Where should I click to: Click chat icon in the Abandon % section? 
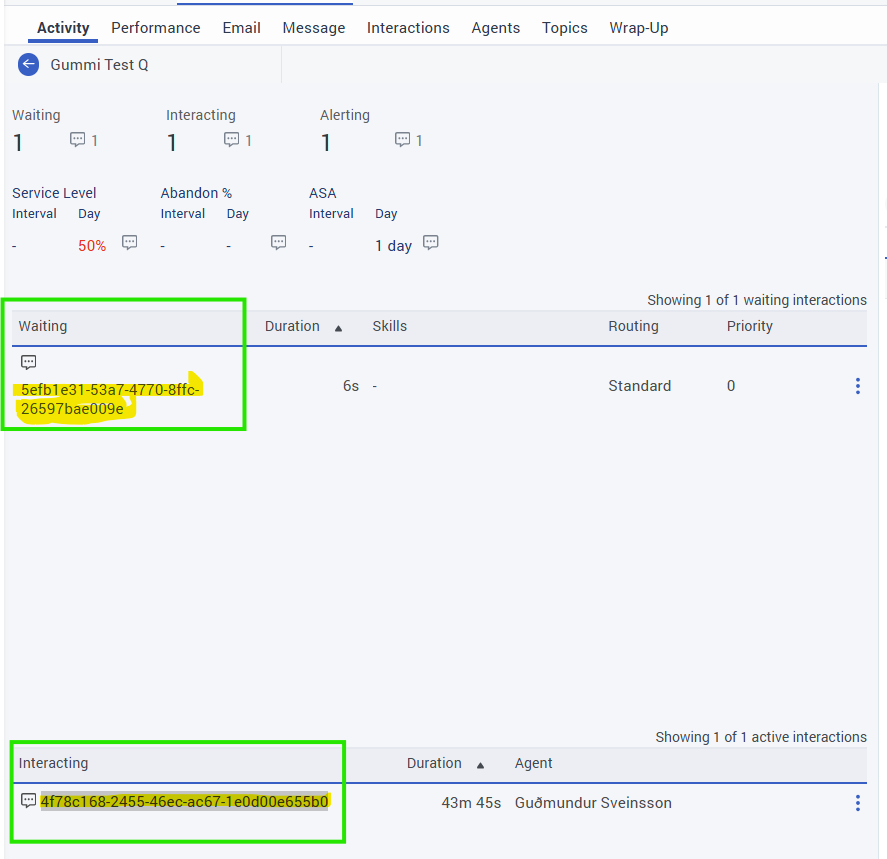pyautogui.click(x=278, y=243)
